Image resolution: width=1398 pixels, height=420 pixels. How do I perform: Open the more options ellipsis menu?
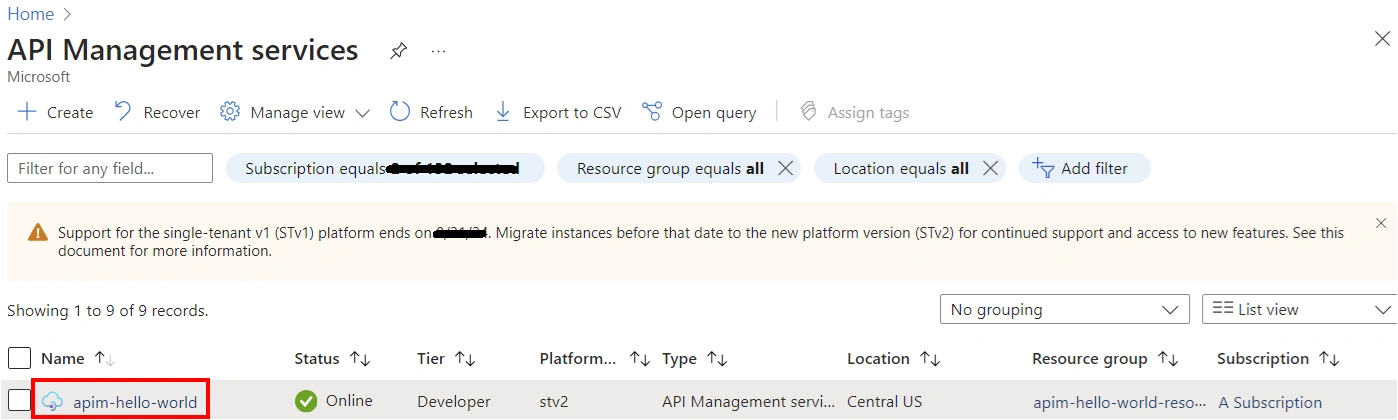(x=438, y=51)
